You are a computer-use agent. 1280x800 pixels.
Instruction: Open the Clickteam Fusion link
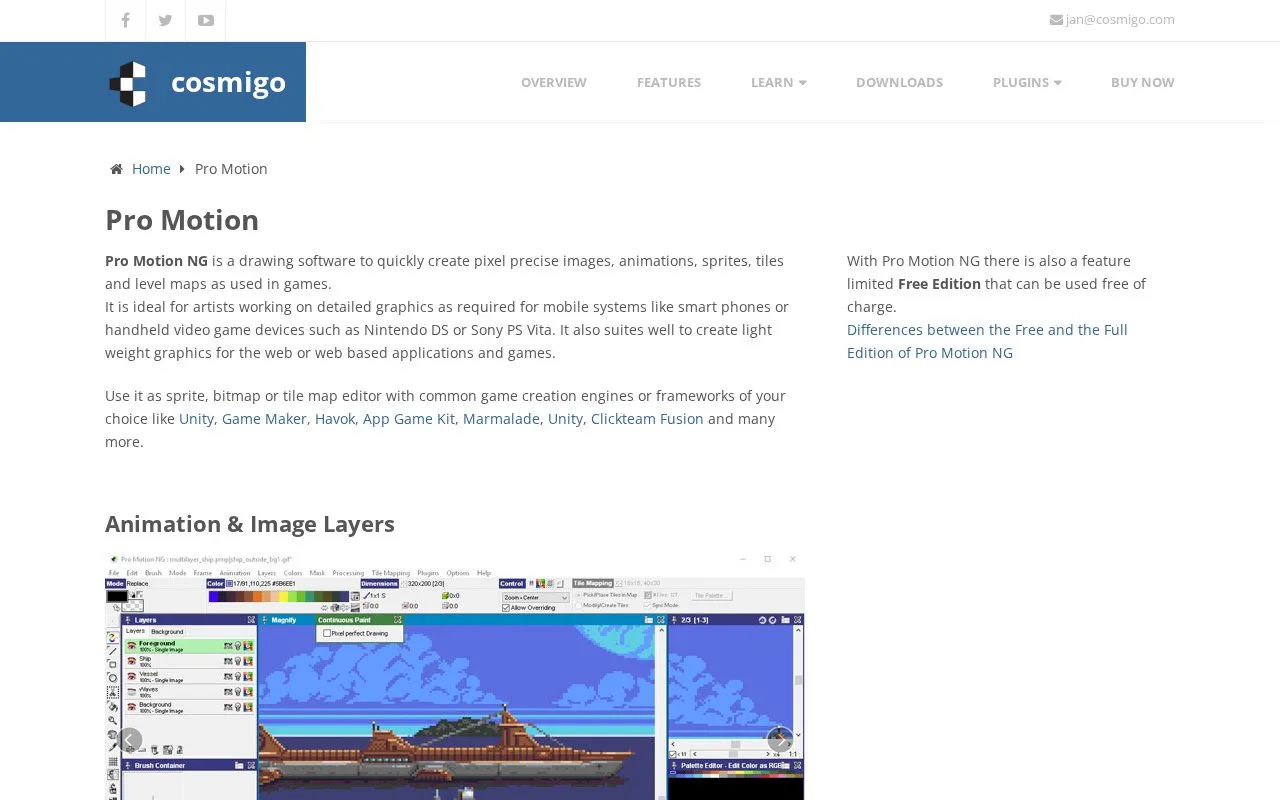[x=647, y=419]
